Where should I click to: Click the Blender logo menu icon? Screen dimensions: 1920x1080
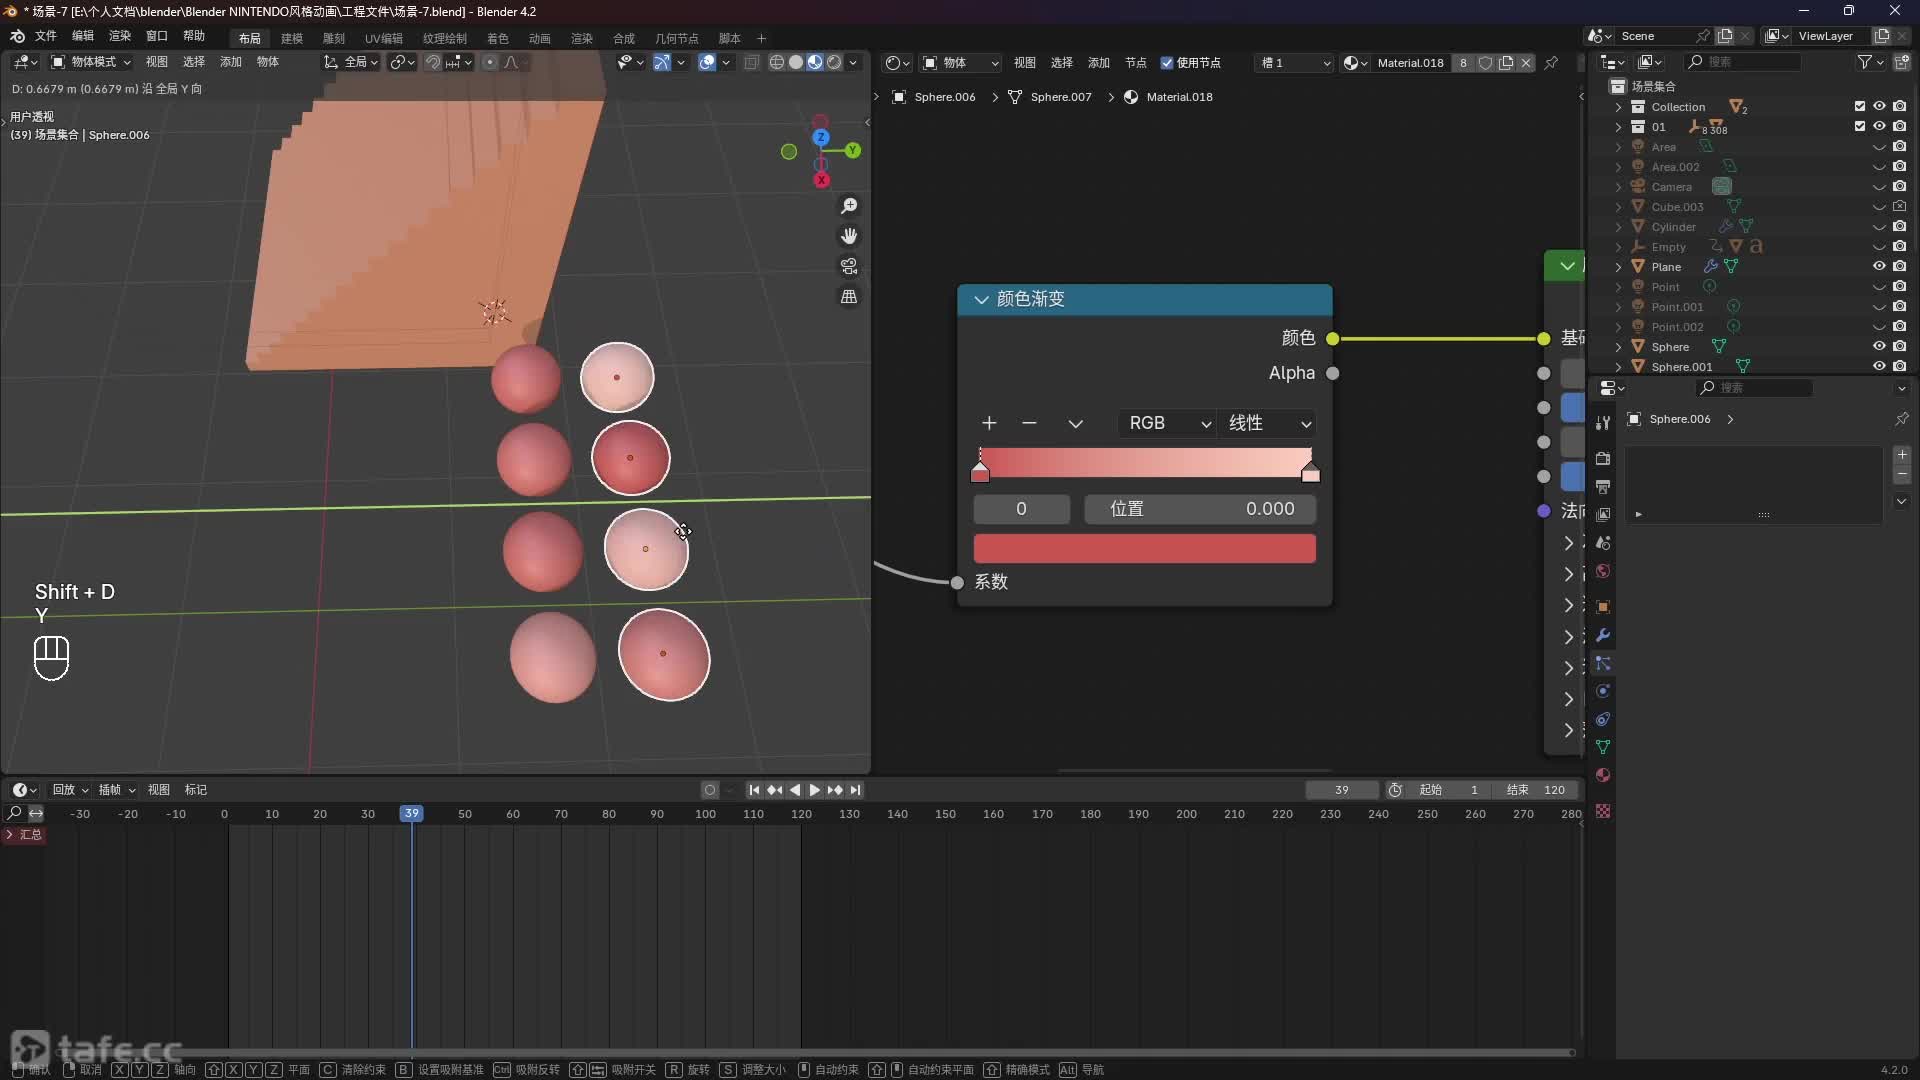pyautogui.click(x=17, y=36)
